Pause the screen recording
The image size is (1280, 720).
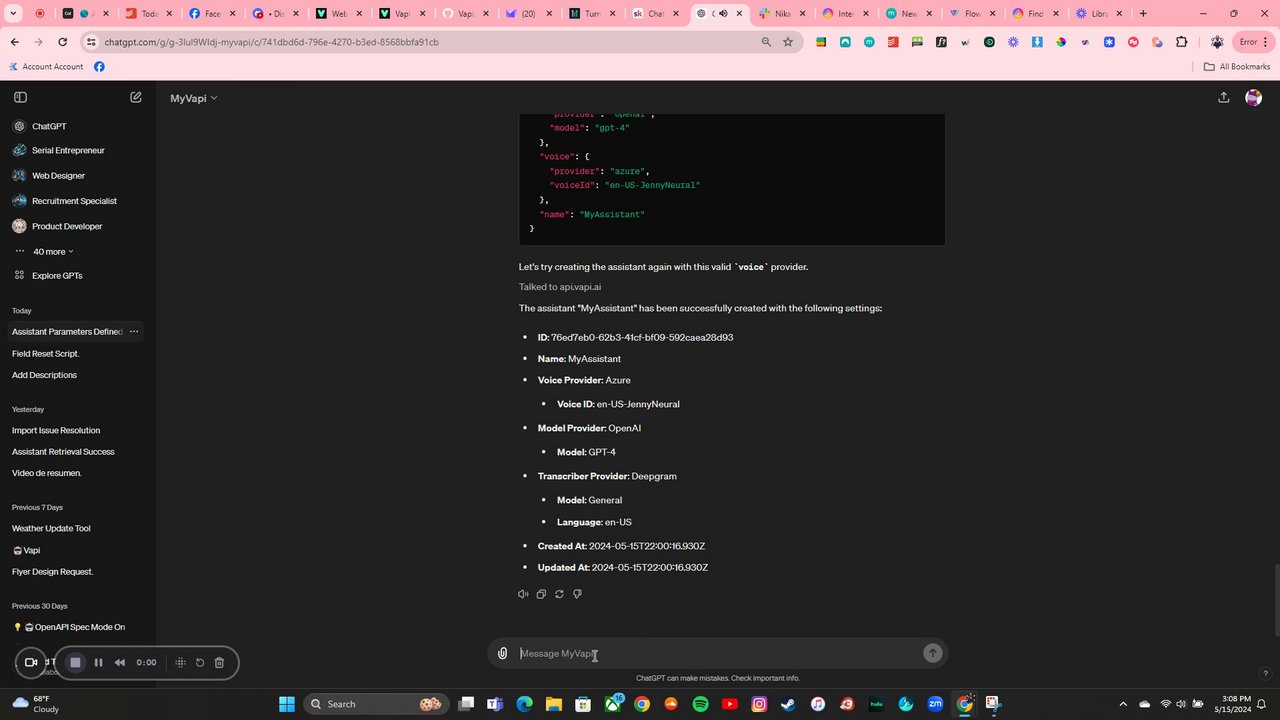coord(98,662)
